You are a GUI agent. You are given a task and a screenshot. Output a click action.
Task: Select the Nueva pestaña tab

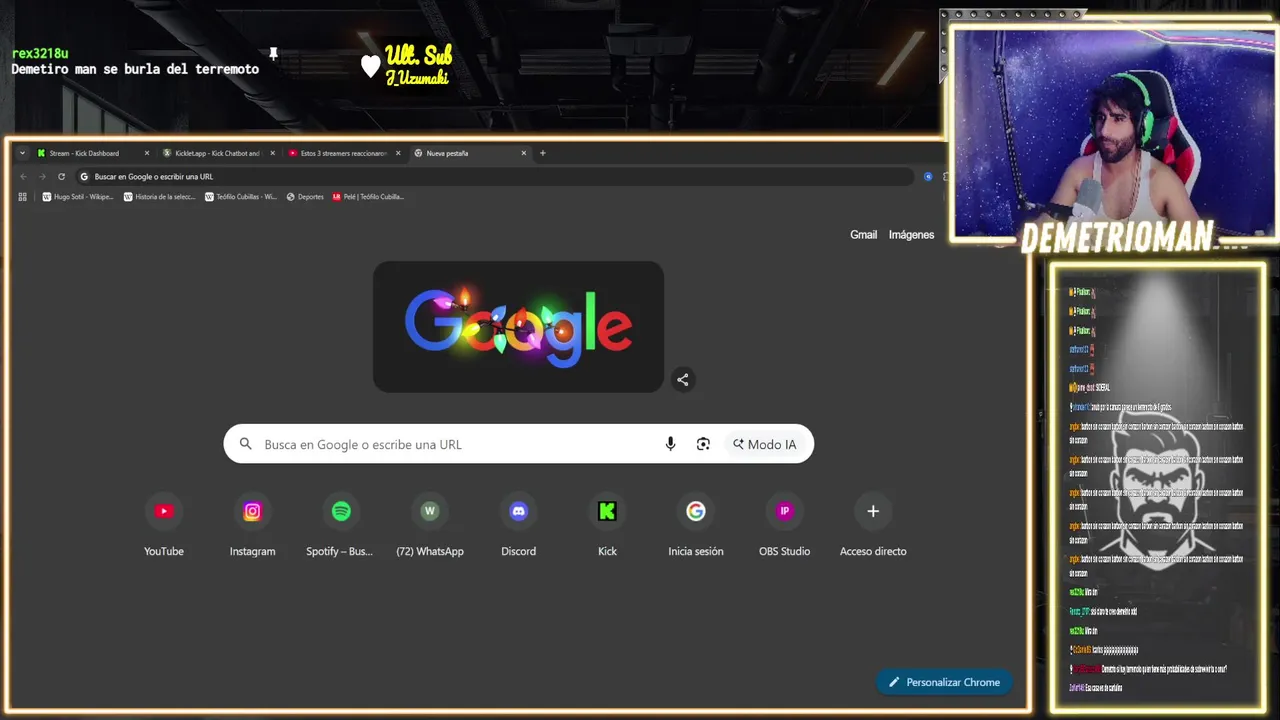(x=470, y=153)
